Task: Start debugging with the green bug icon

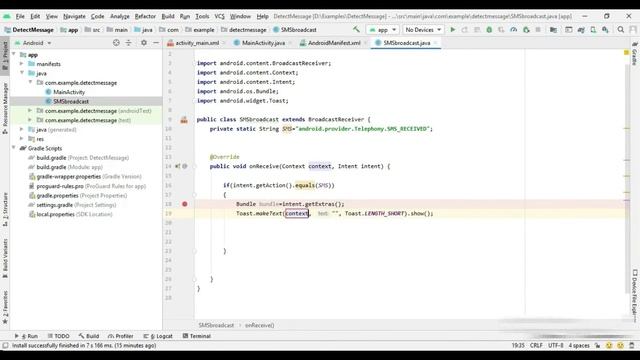Action: [x=489, y=30]
